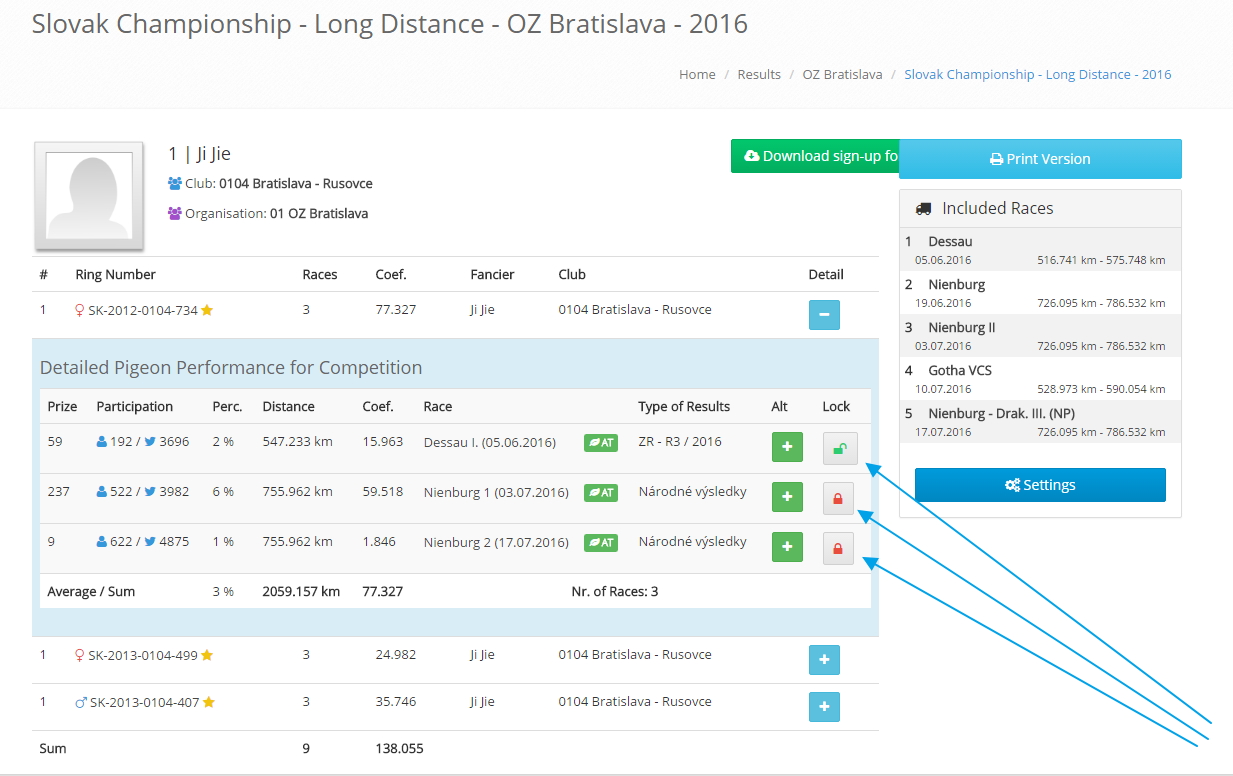1233x776 pixels.
Task: Click the Download sign-up form button
Action: click(815, 157)
